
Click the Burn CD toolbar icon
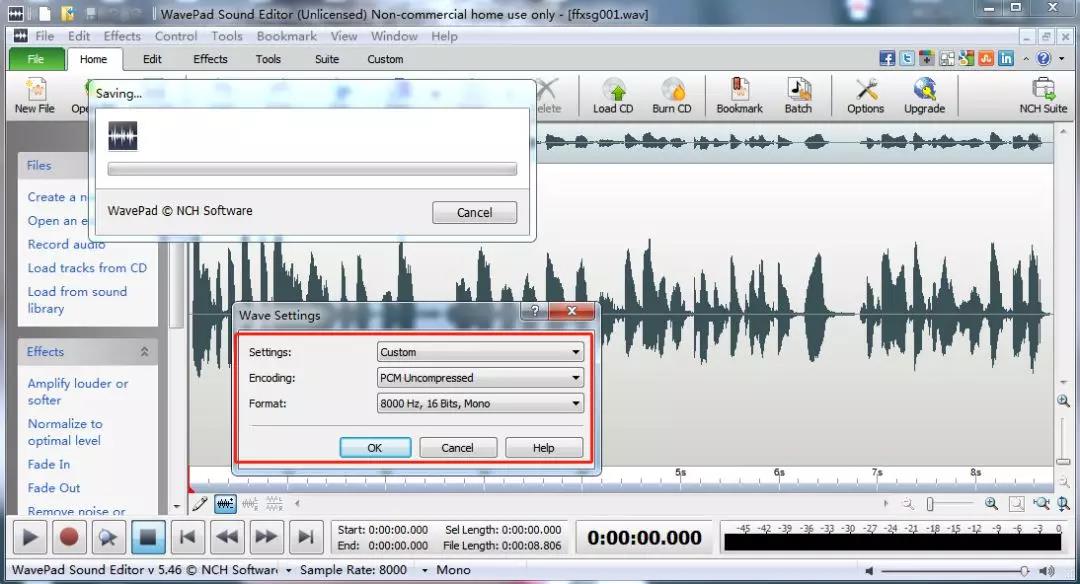pos(672,96)
